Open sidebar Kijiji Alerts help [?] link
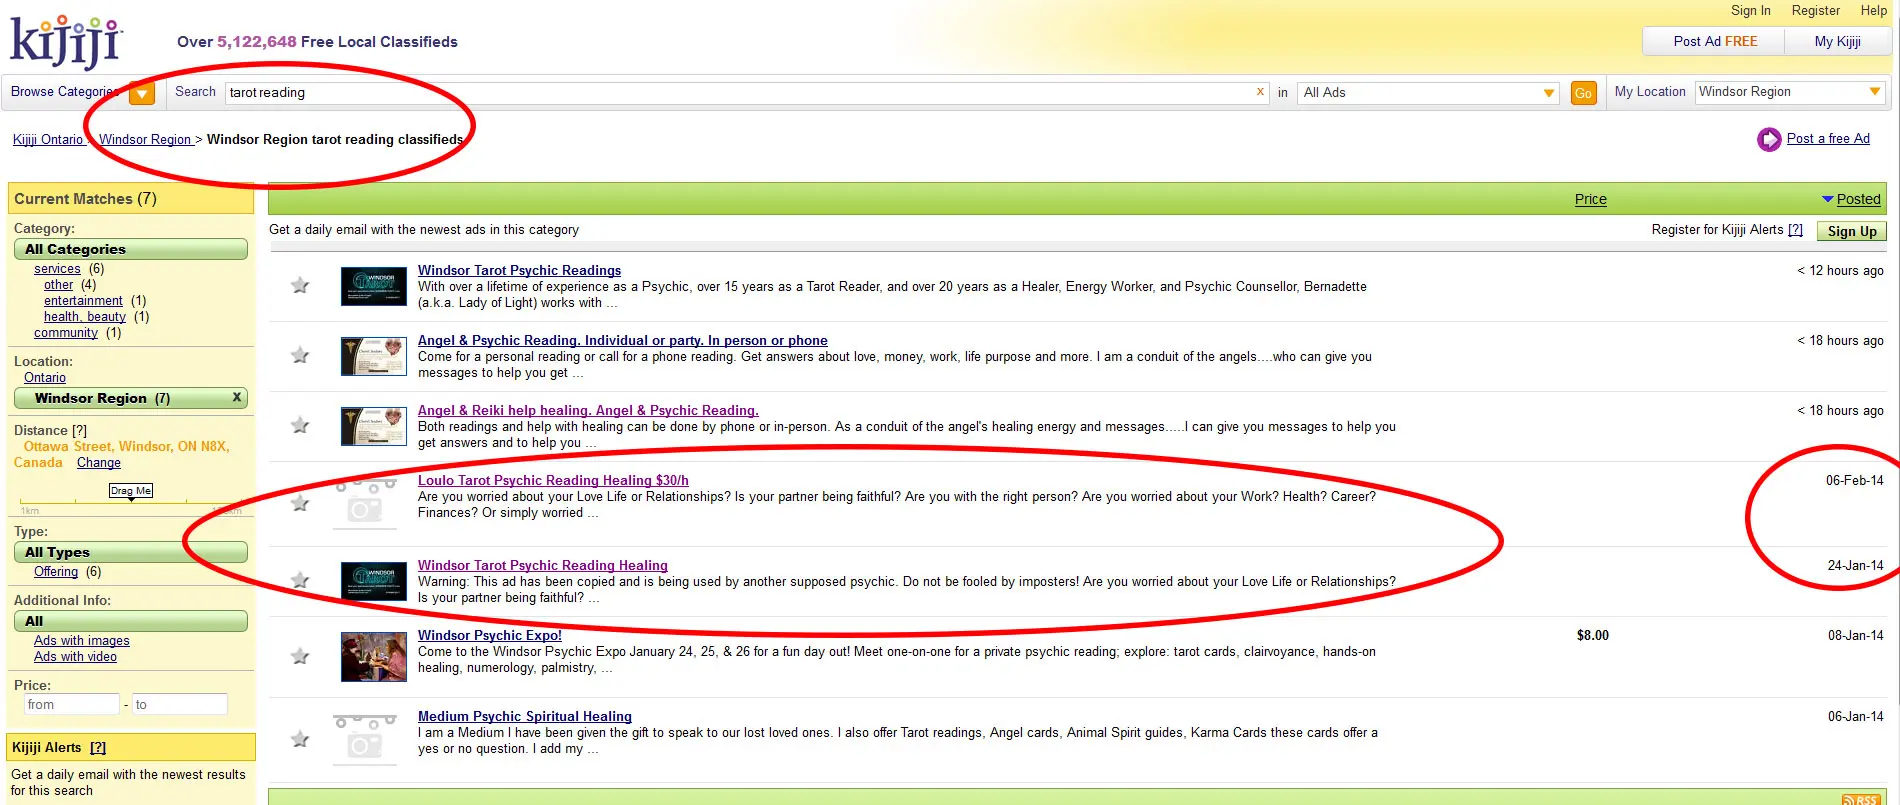 click(x=98, y=748)
